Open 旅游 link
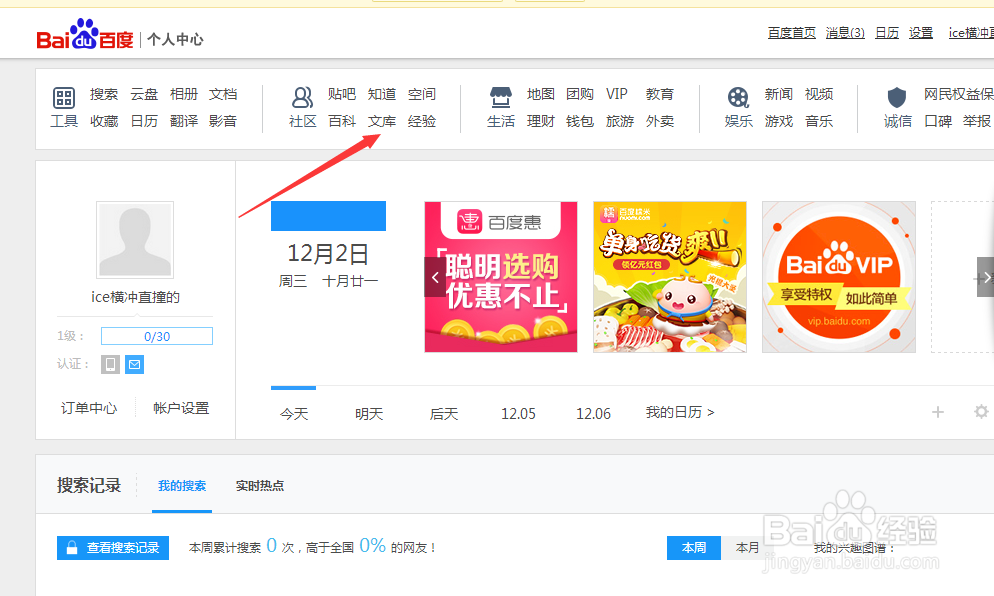 pos(620,121)
